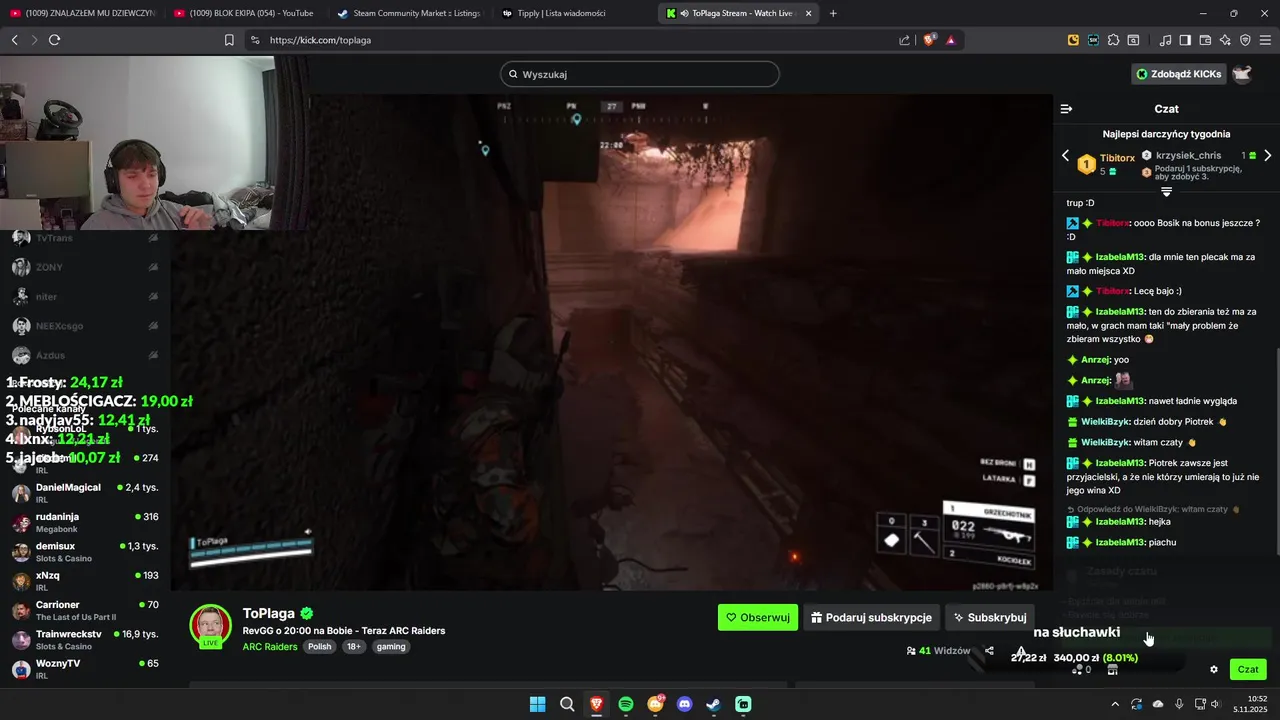Show previous top gifter with left arrow
Image resolution: width=1280 pixels, height=720 pixels.
click(x=1065, y=156)
